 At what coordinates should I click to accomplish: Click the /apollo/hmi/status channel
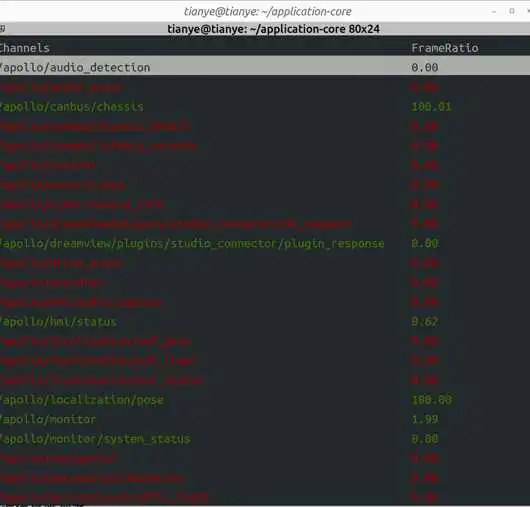click(58, 322)
